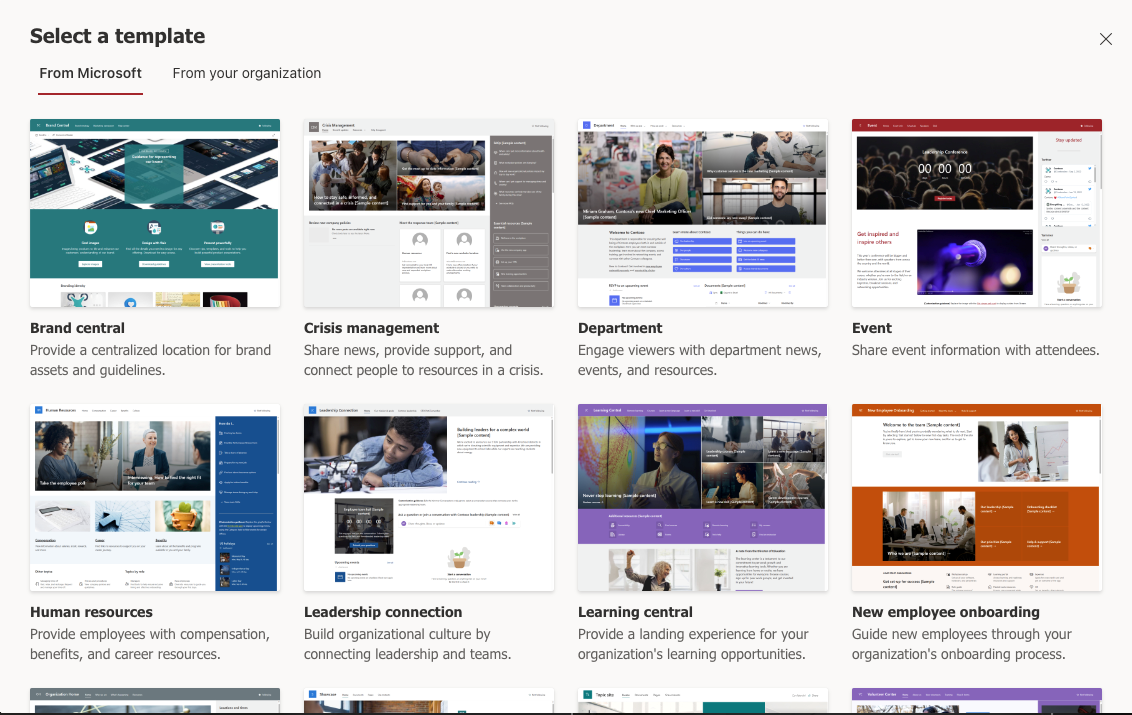1132x715 pixels.
Task: Choose the Learning central template preview
Action: pos(702,497)
